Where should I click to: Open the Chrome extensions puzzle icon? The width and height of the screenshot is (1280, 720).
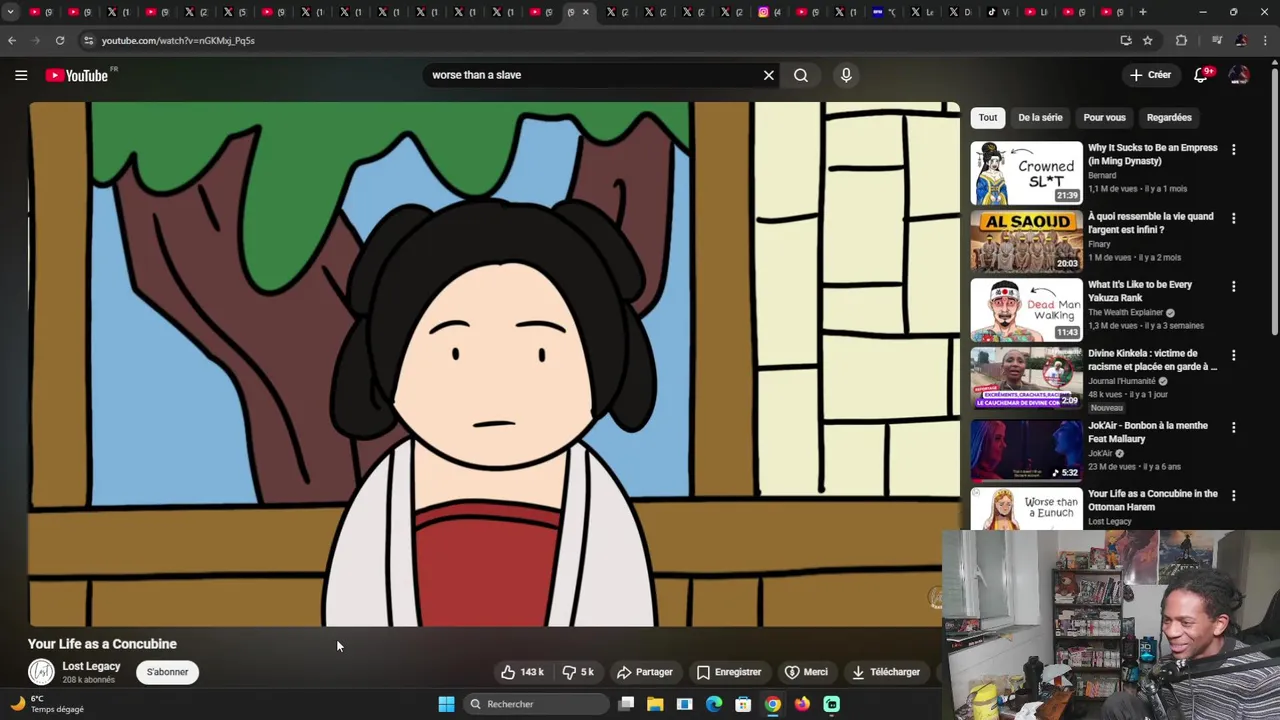click(x=1181, y=41)
